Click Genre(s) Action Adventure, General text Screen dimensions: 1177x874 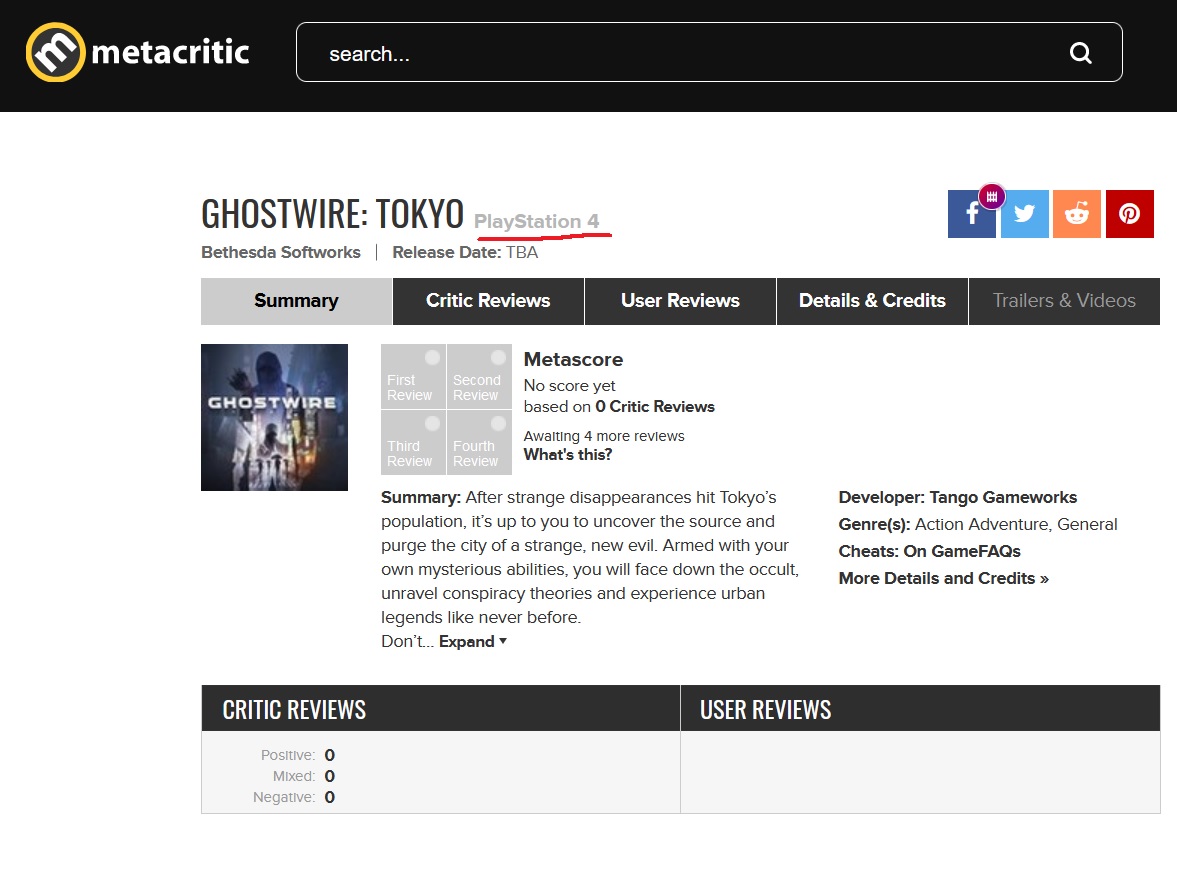coord(978,524)
